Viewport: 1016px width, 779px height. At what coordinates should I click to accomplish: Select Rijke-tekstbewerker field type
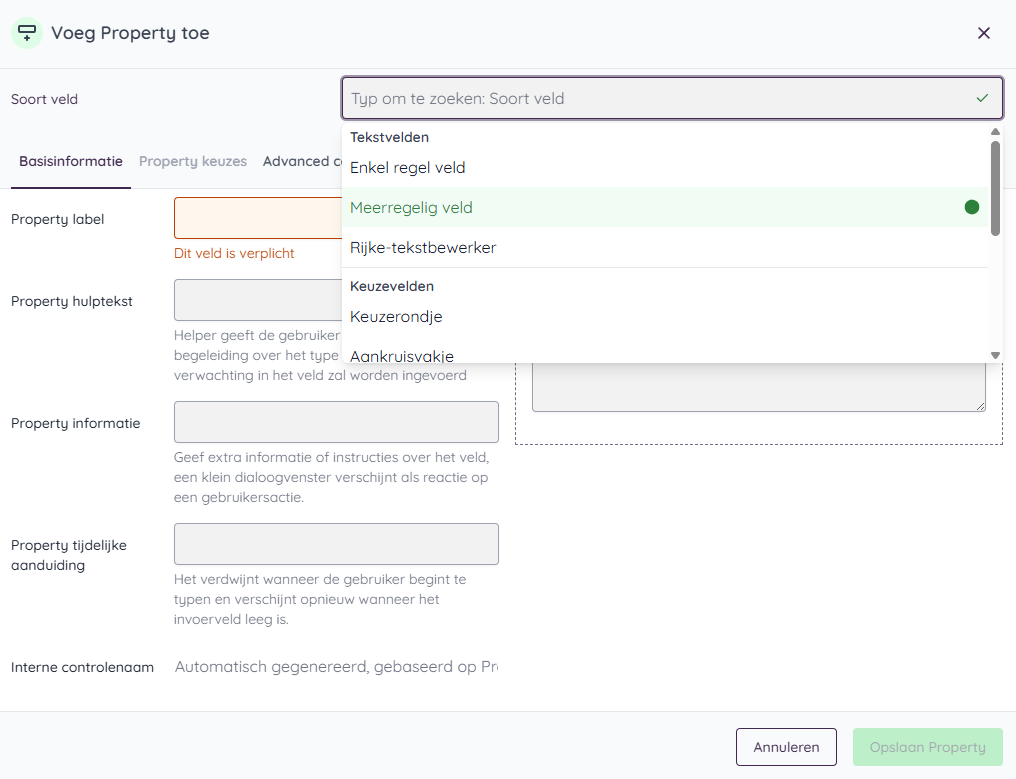[x=423, y=248]
